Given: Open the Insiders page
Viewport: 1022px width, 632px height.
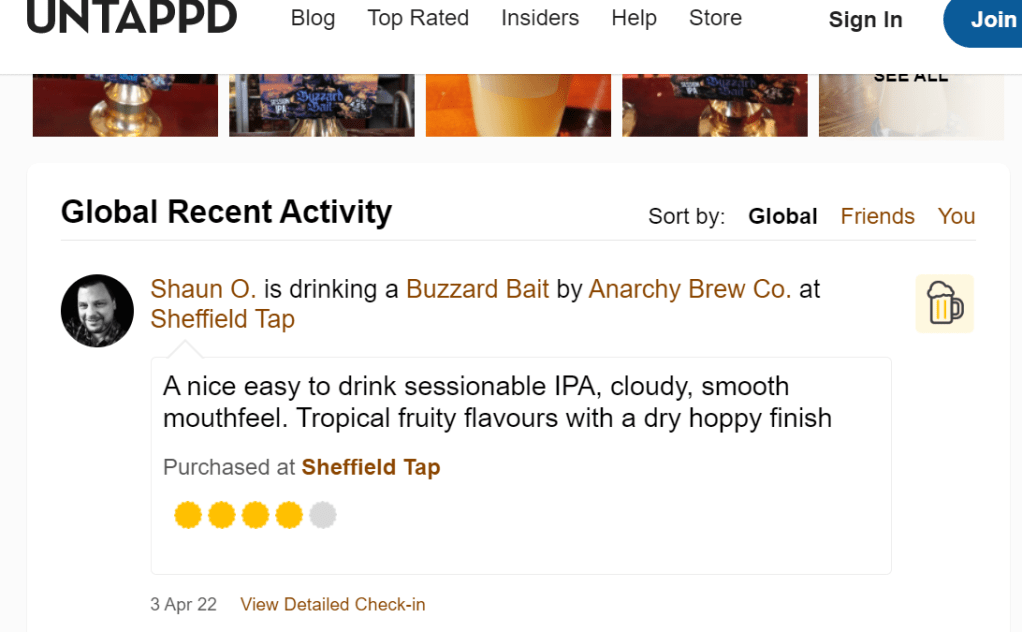Looking at the screenshot, I should point(540,18).
